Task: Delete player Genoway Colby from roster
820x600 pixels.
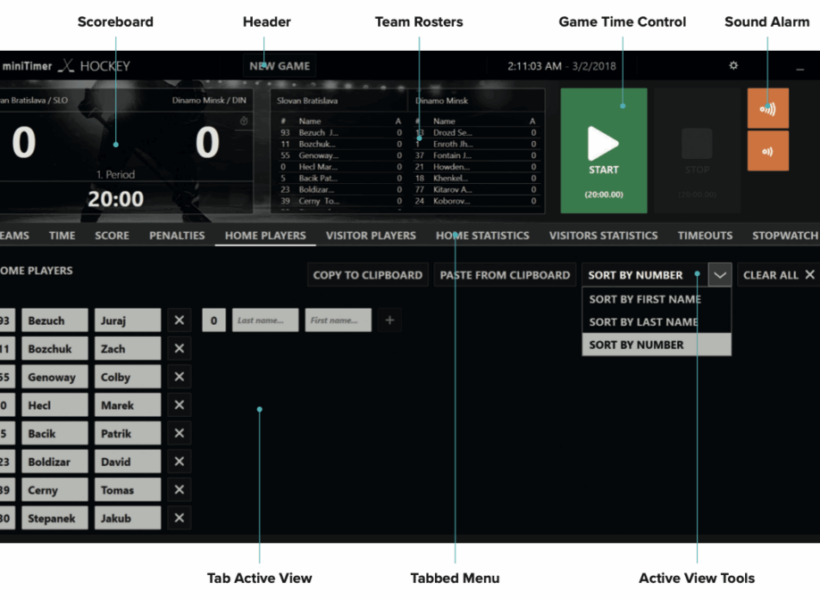Action: click(x=179, y=377)
